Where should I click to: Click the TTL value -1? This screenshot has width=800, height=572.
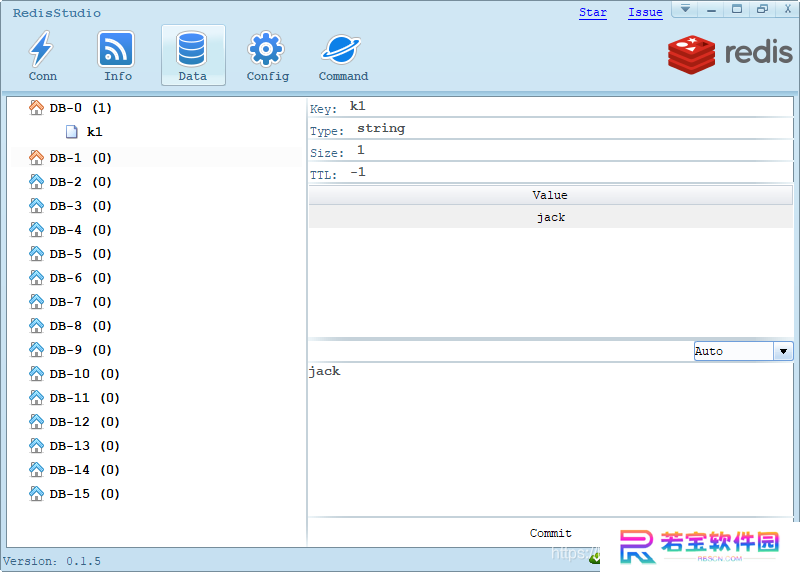[358, 172]
